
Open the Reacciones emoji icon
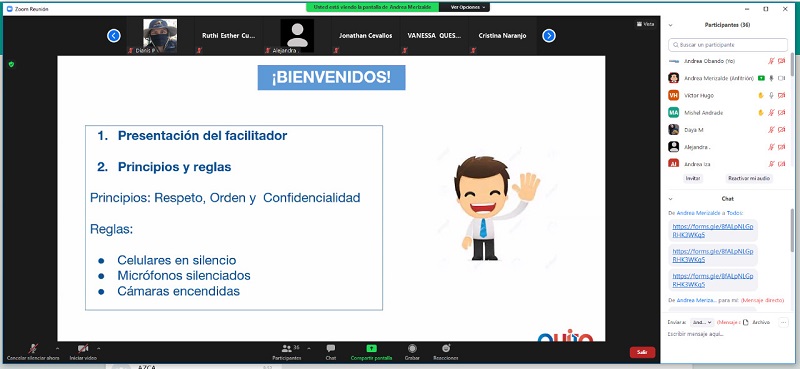pyautogui.click(x=445, y=349)
